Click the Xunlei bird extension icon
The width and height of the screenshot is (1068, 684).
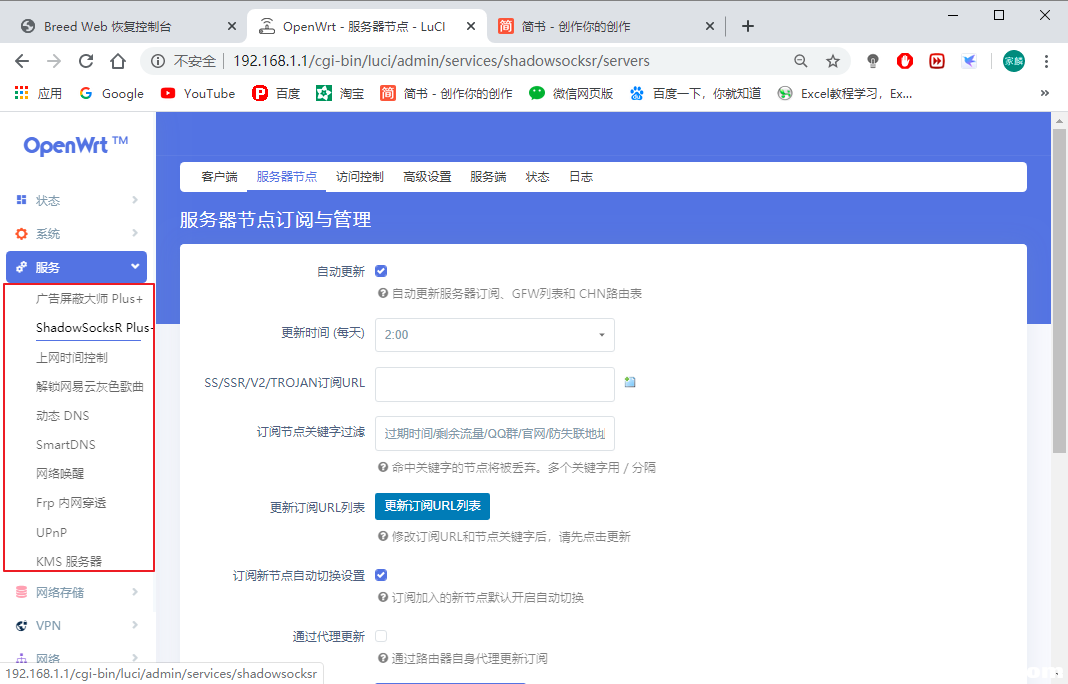969,61
